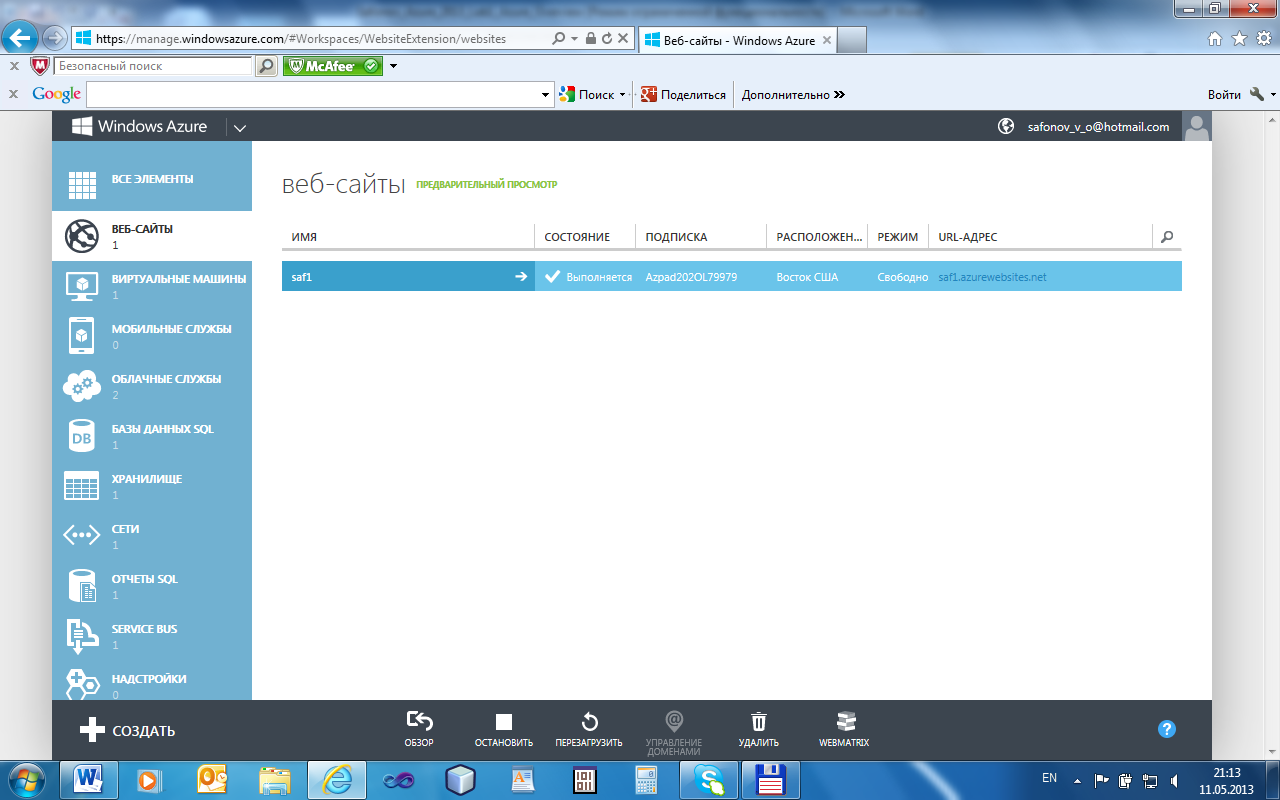Click the globe language icon near account
Screen dimensions: 1280x800
[x=1006, y=127]
